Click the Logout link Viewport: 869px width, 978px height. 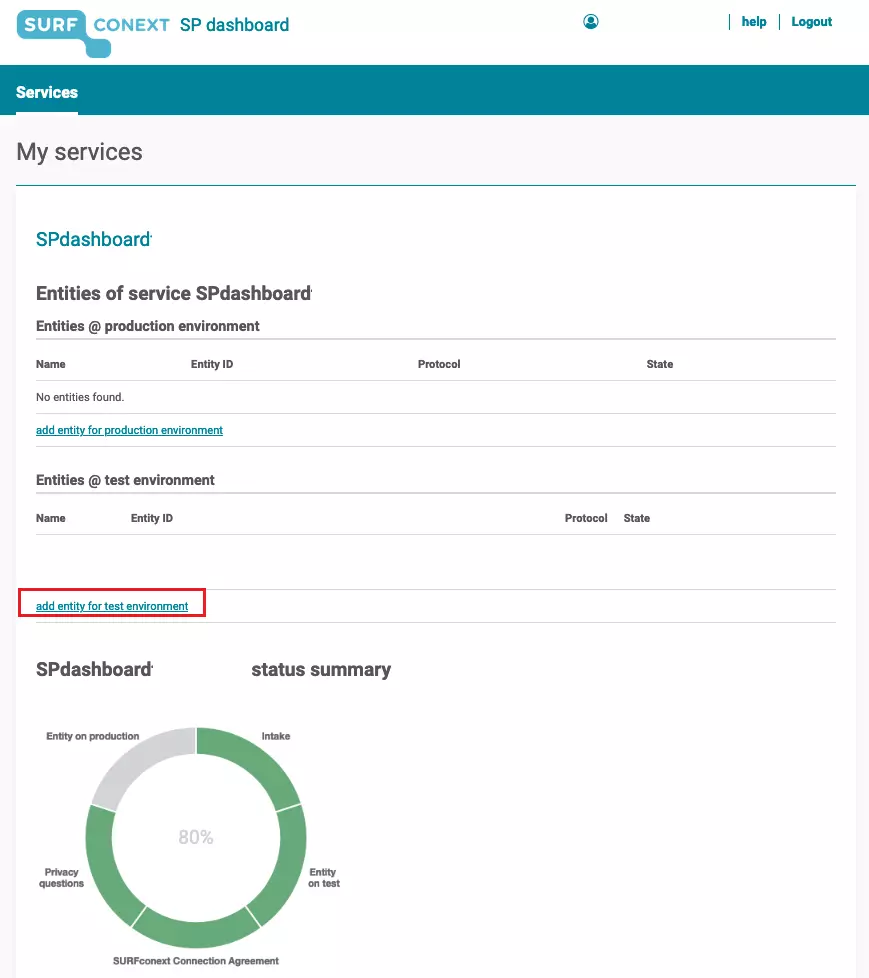[811, 22]
